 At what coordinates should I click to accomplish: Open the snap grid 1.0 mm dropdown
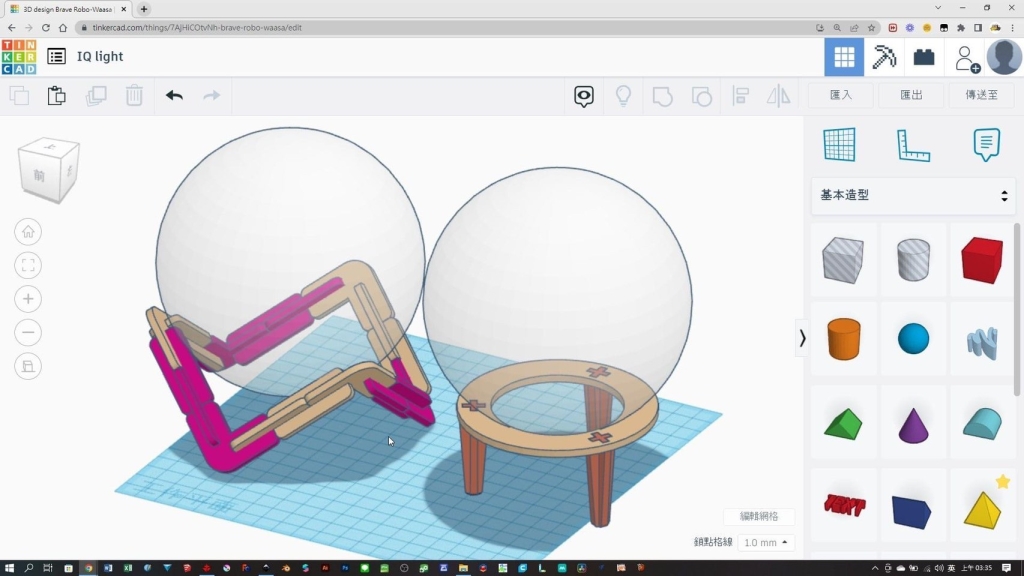[x=767, y=542]
